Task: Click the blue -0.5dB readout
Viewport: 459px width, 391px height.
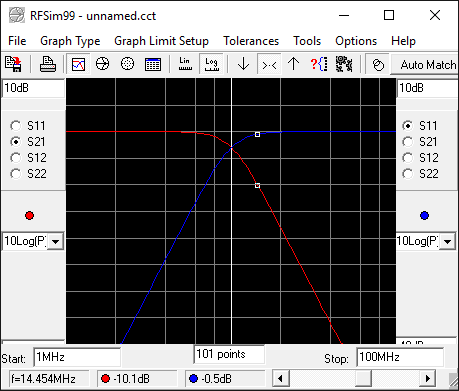Action: [x=225, y=379]
